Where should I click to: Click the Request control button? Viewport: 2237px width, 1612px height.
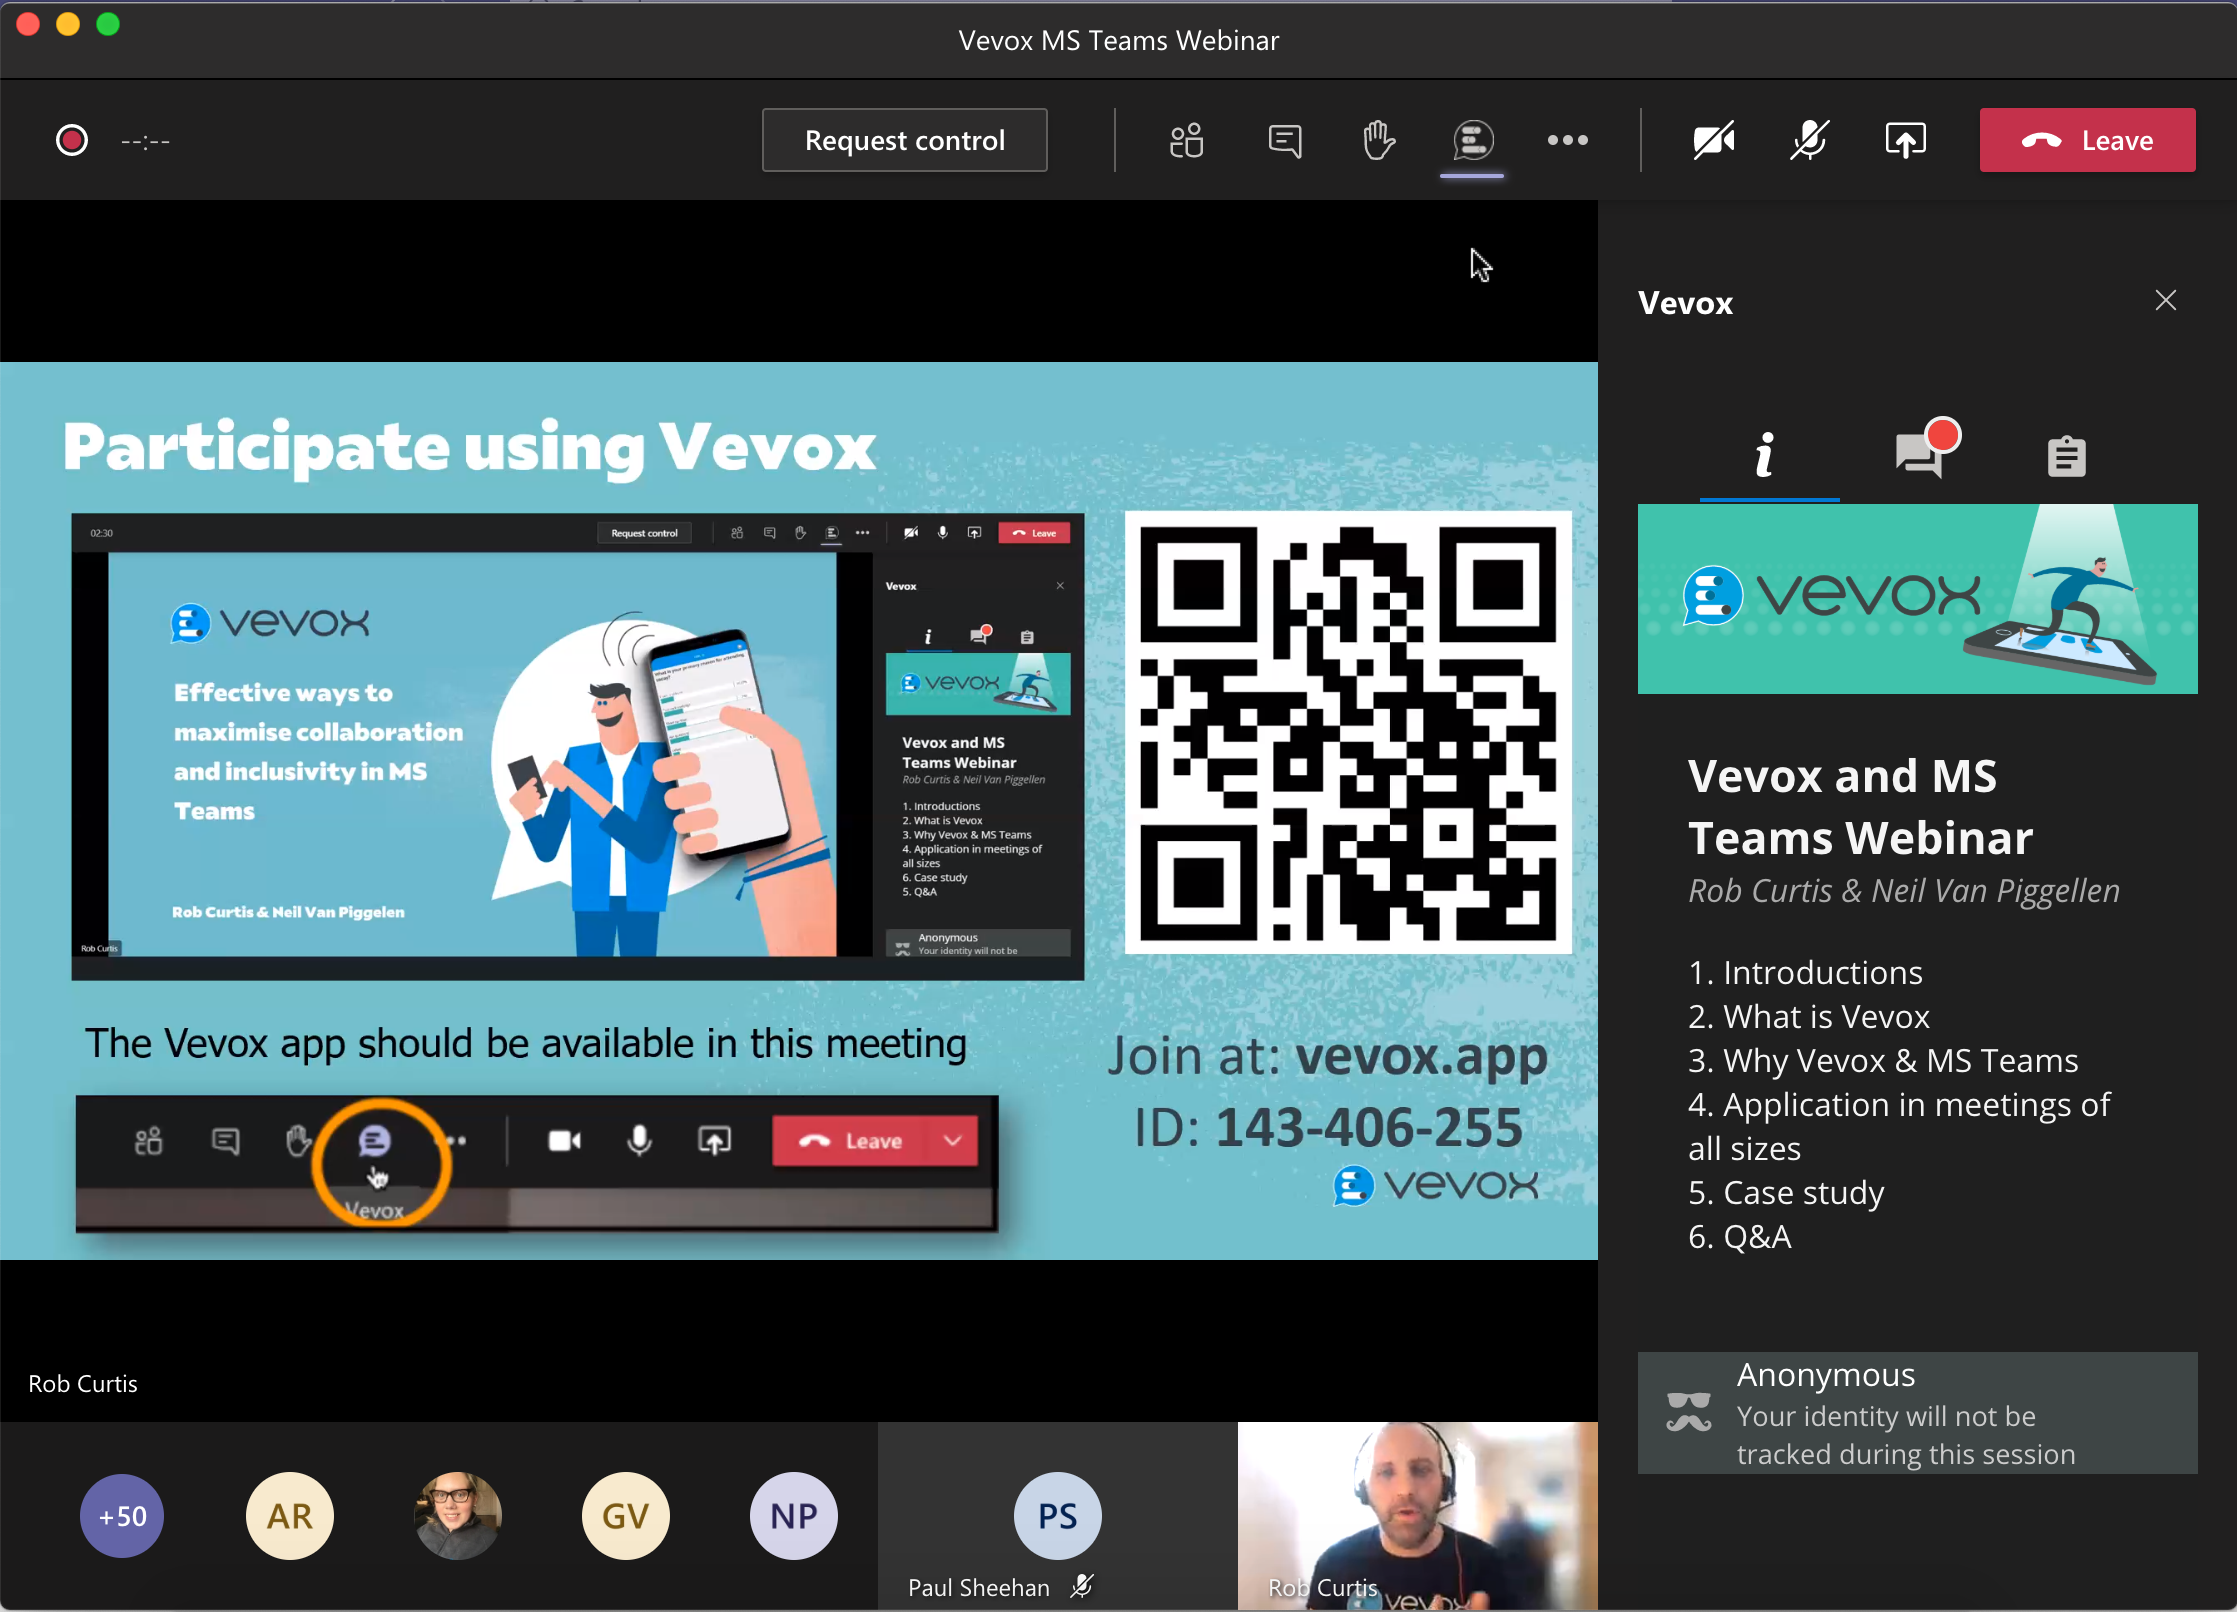click(x=904, y=140)
